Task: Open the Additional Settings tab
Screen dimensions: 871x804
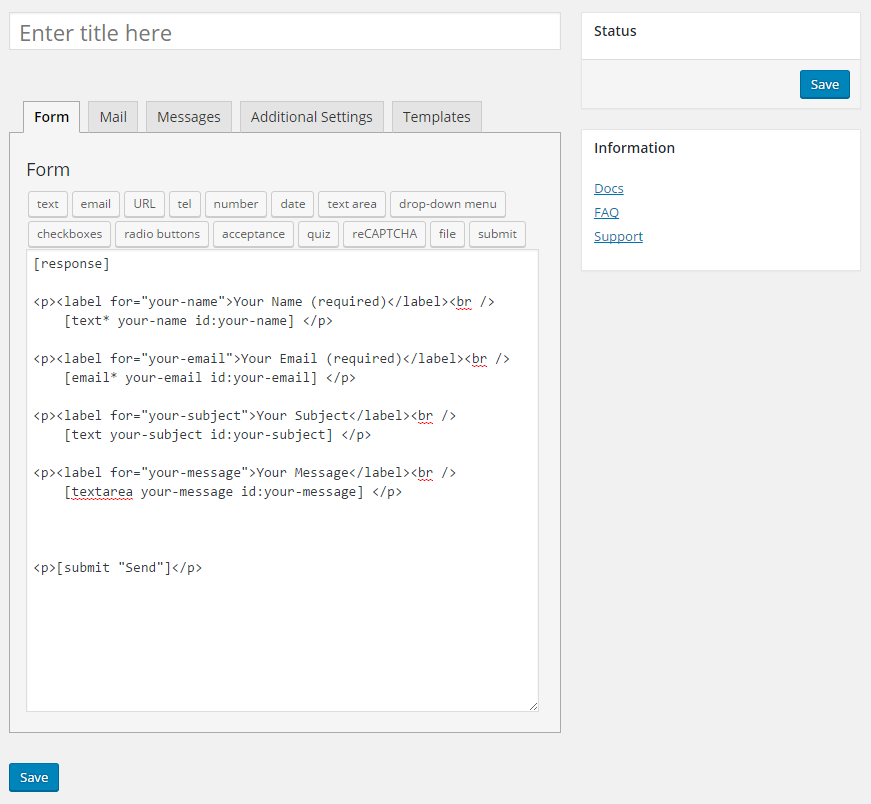Action: pos(312,117)
